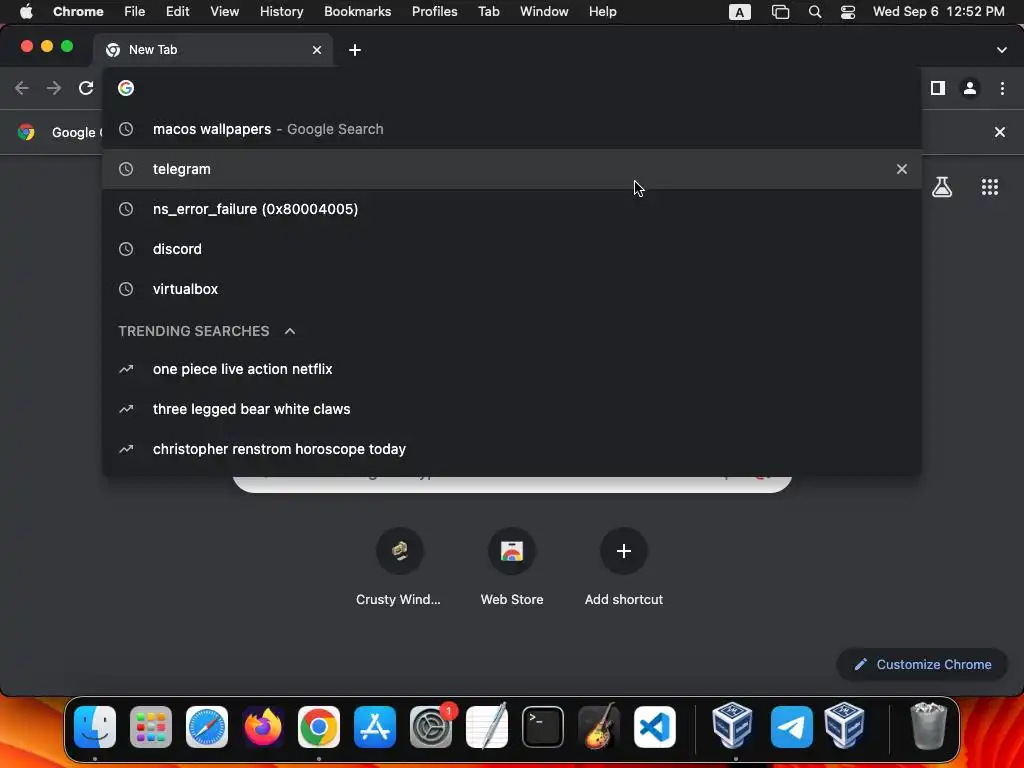
Task: Open System Settings from the Dock
Action: tap(431, 727)
